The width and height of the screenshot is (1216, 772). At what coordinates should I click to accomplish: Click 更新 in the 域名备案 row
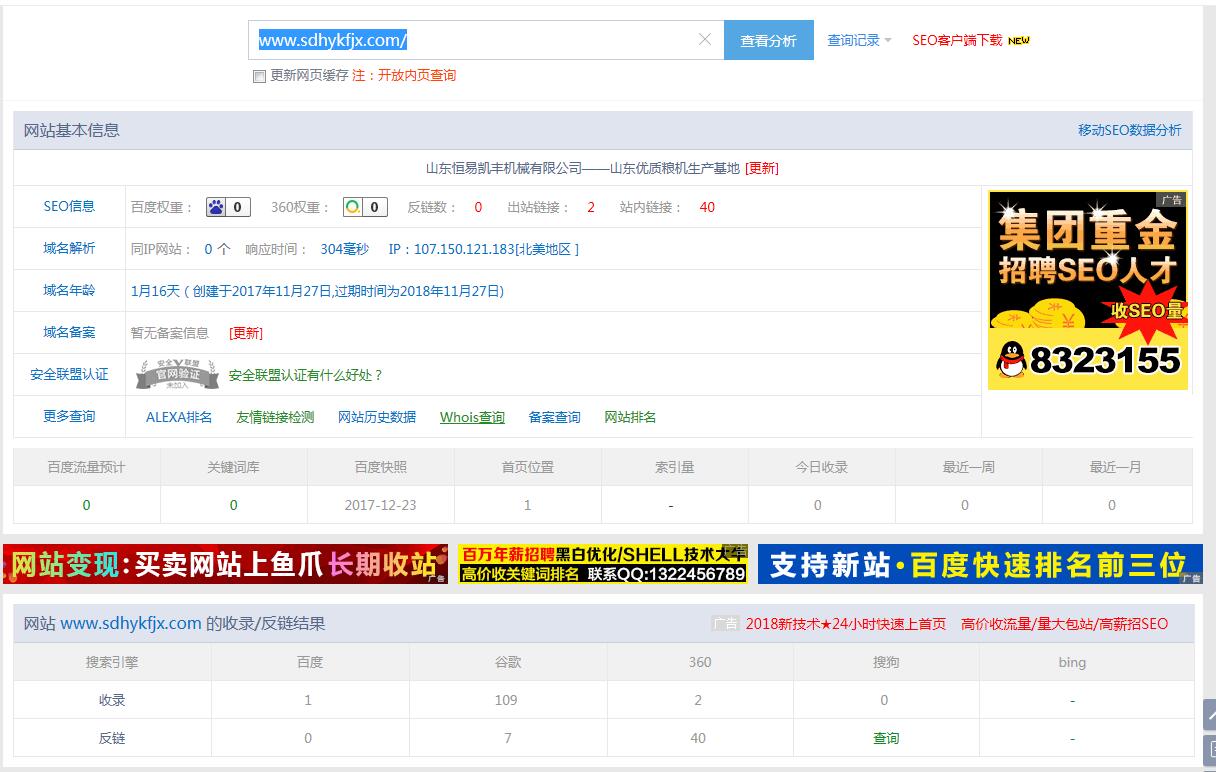(x=246, y=333)
